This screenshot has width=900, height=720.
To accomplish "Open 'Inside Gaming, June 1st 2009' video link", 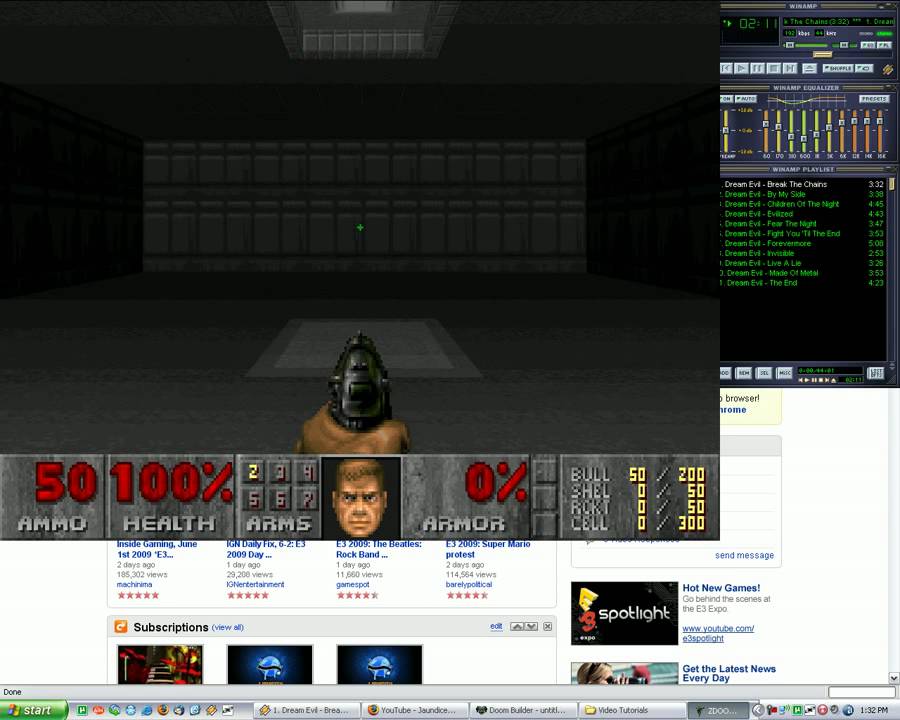I will click(x=157, y=549).
